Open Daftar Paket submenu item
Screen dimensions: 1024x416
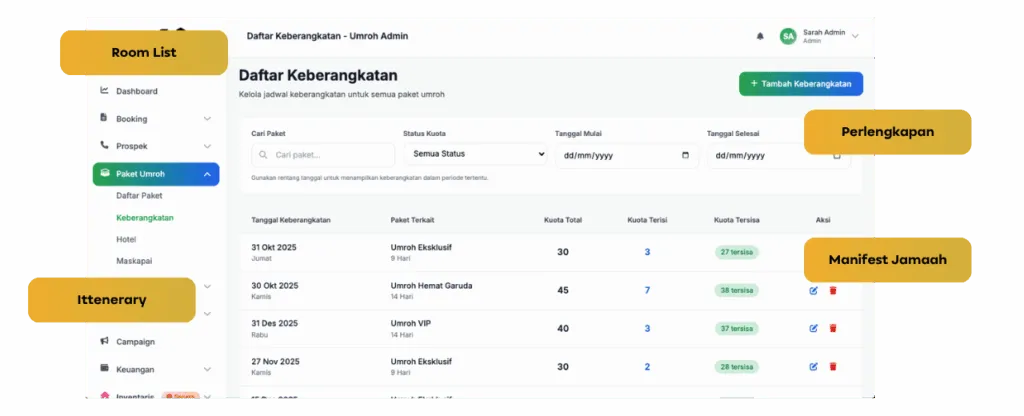click(x=139, y=196)
